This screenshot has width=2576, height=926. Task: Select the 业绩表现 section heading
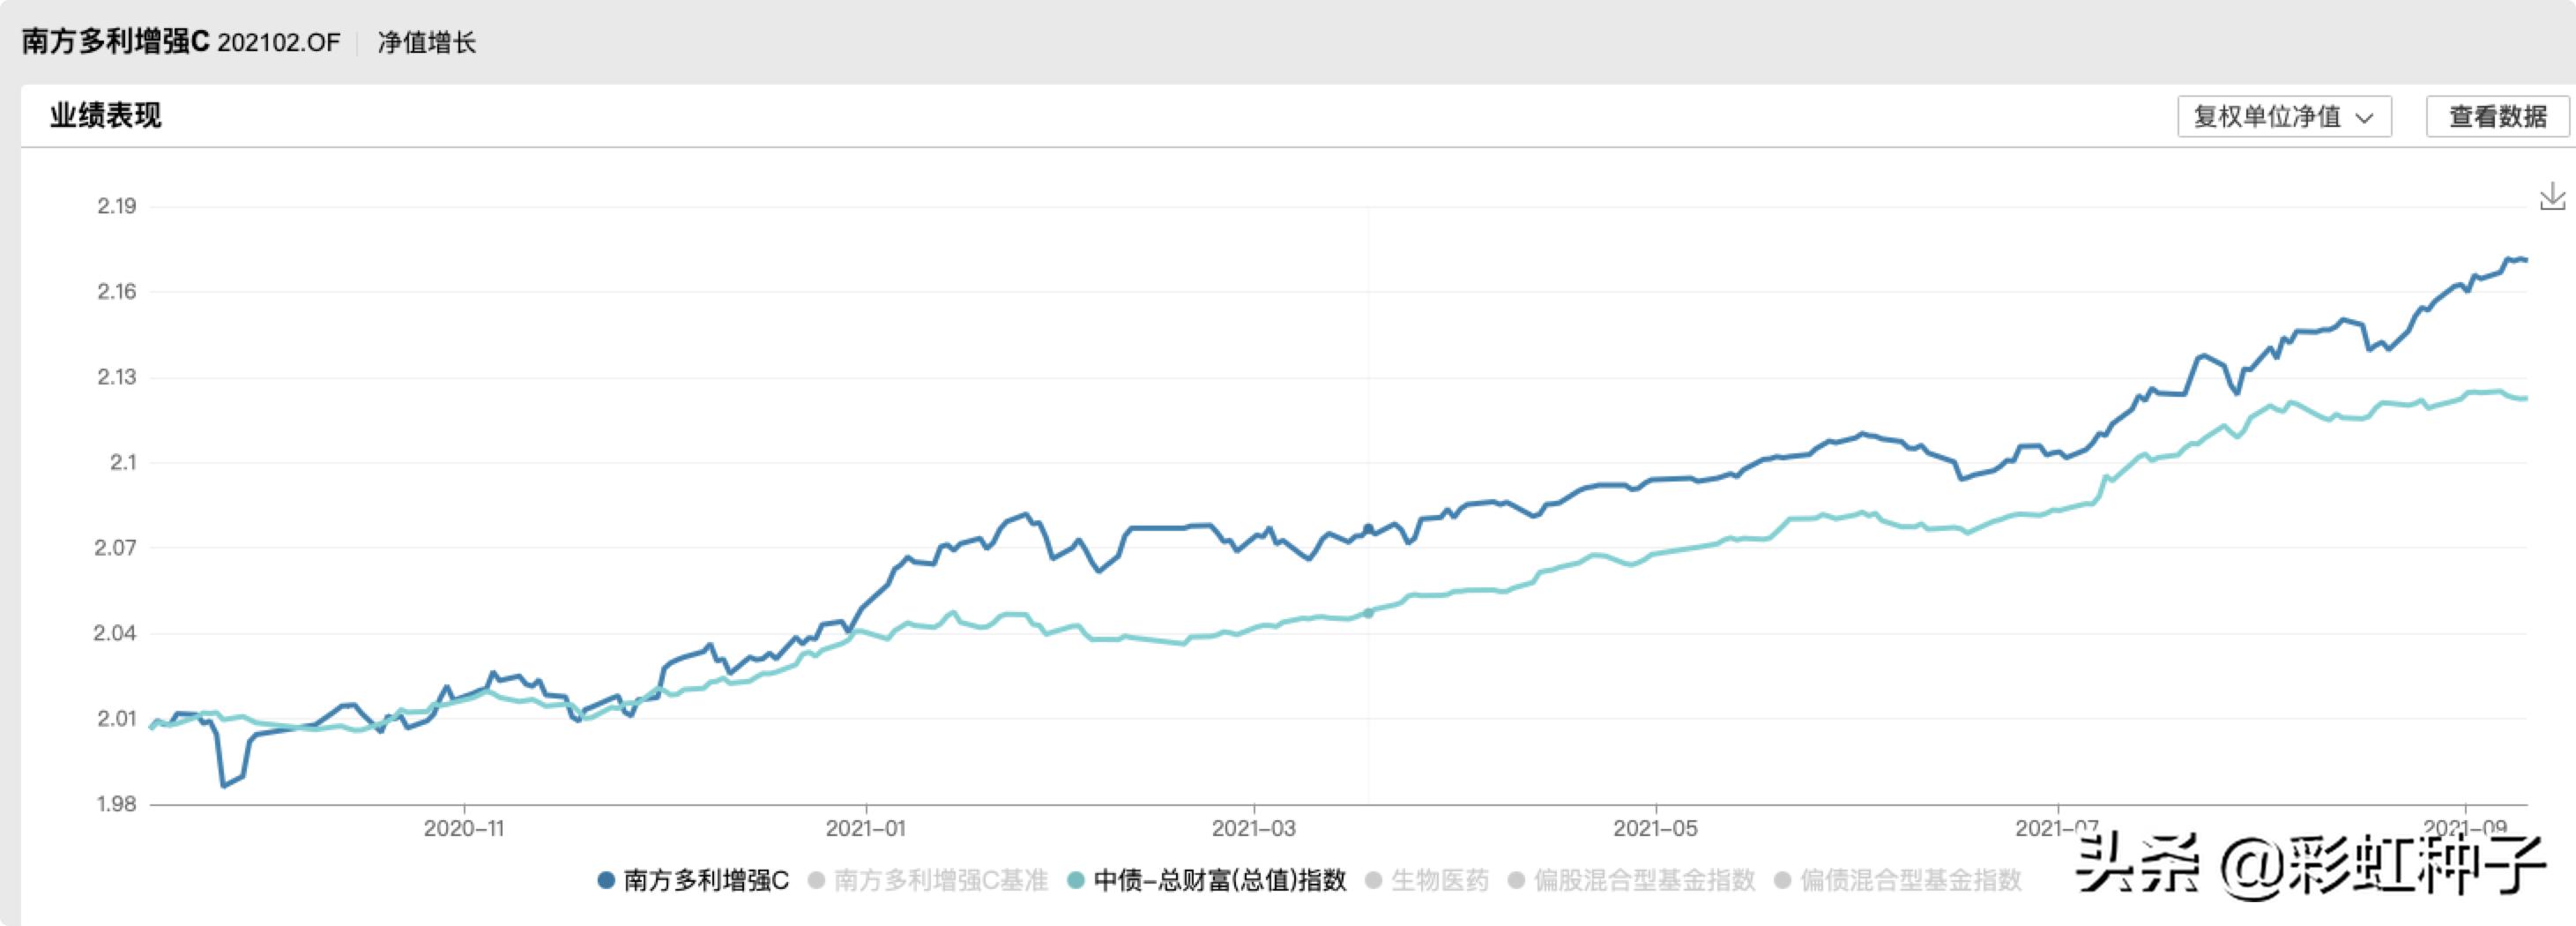tap(106, 115)
